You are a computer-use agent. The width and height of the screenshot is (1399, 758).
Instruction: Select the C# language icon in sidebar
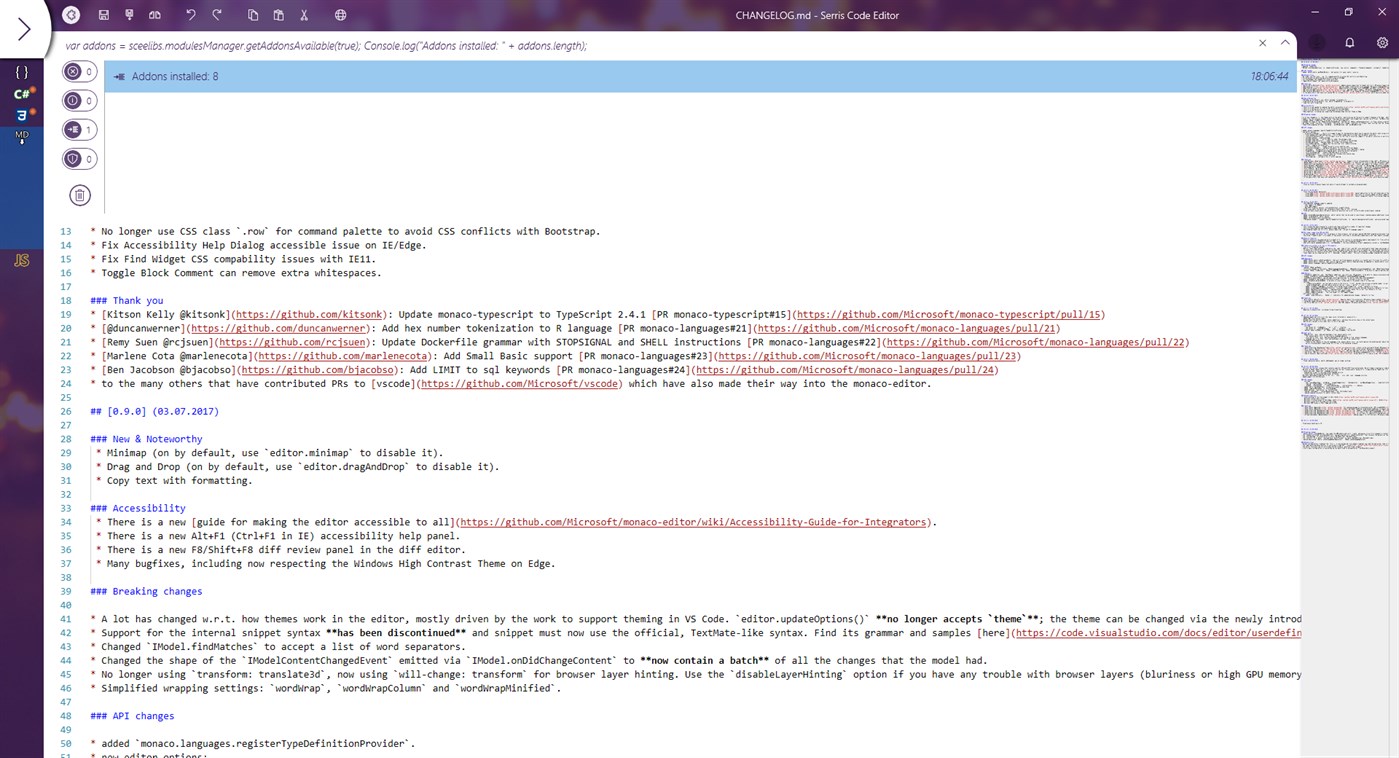tap(21, 94)
